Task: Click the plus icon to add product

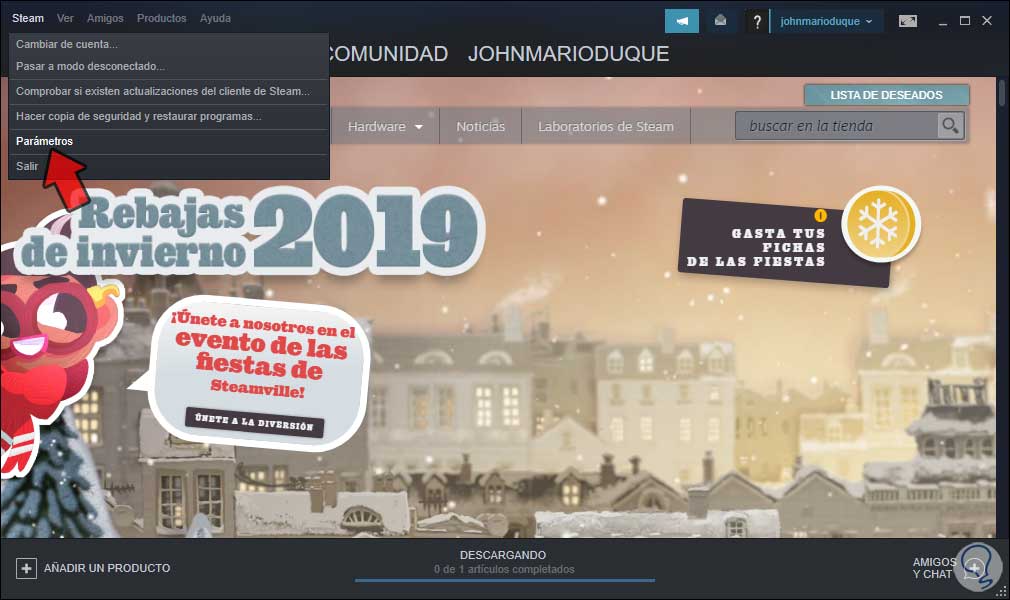Action: 26,568
